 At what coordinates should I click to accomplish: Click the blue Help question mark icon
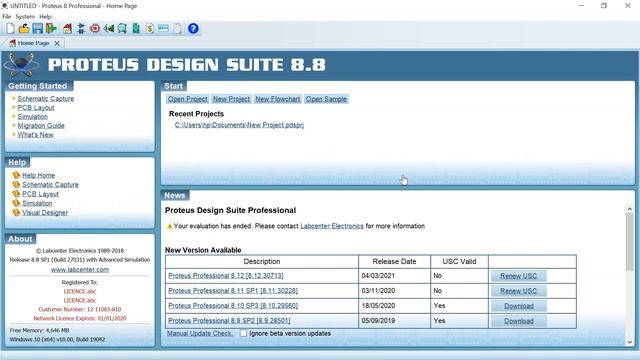[193, 28]
